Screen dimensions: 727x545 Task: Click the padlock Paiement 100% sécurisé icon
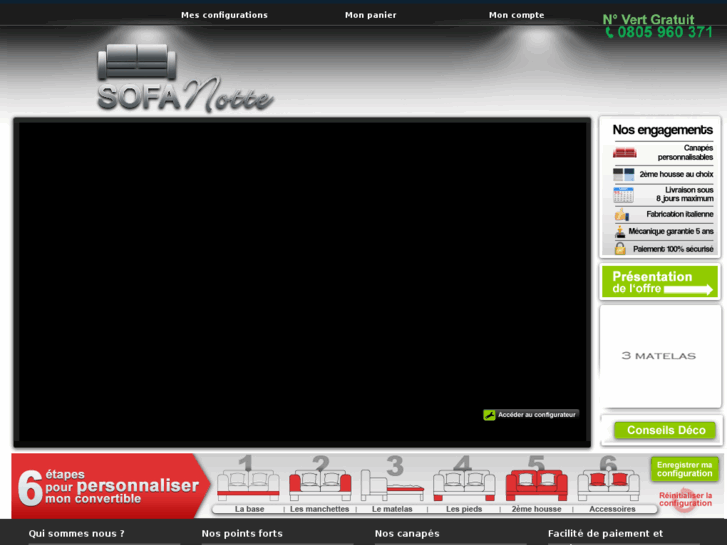coord(620,249)
